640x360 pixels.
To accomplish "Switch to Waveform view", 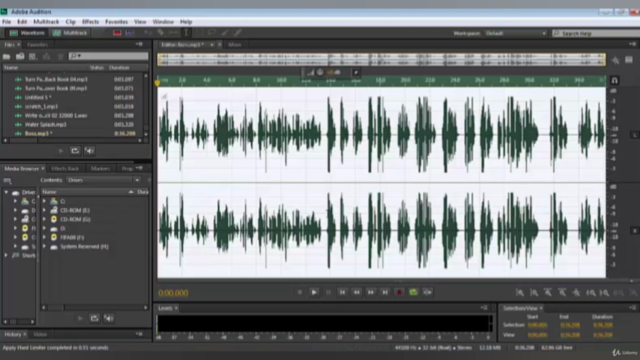I will point(27,33).
